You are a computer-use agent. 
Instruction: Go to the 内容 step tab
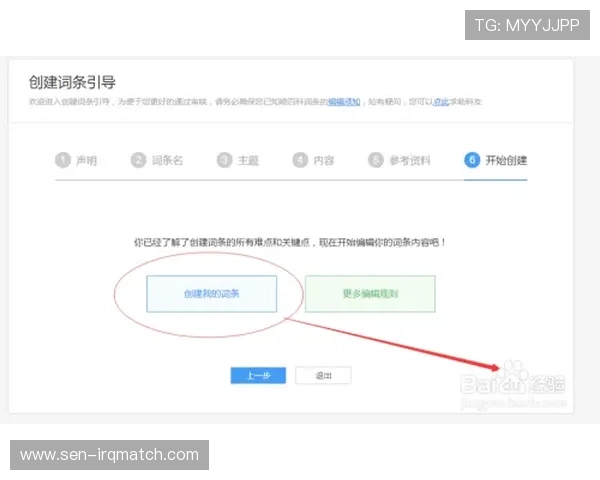(313, 160)
